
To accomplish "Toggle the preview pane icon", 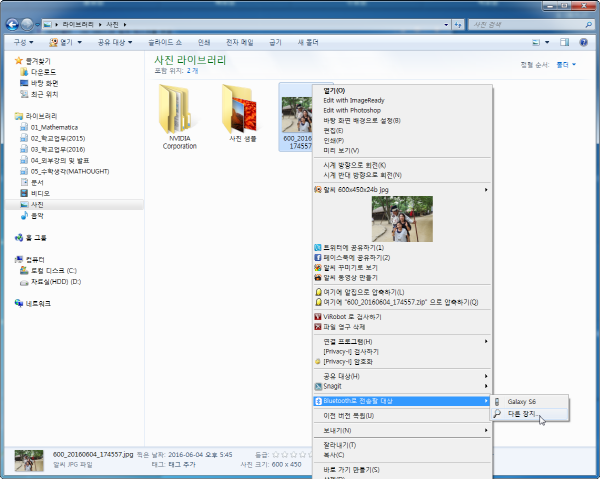I will (x=564, y=42).
